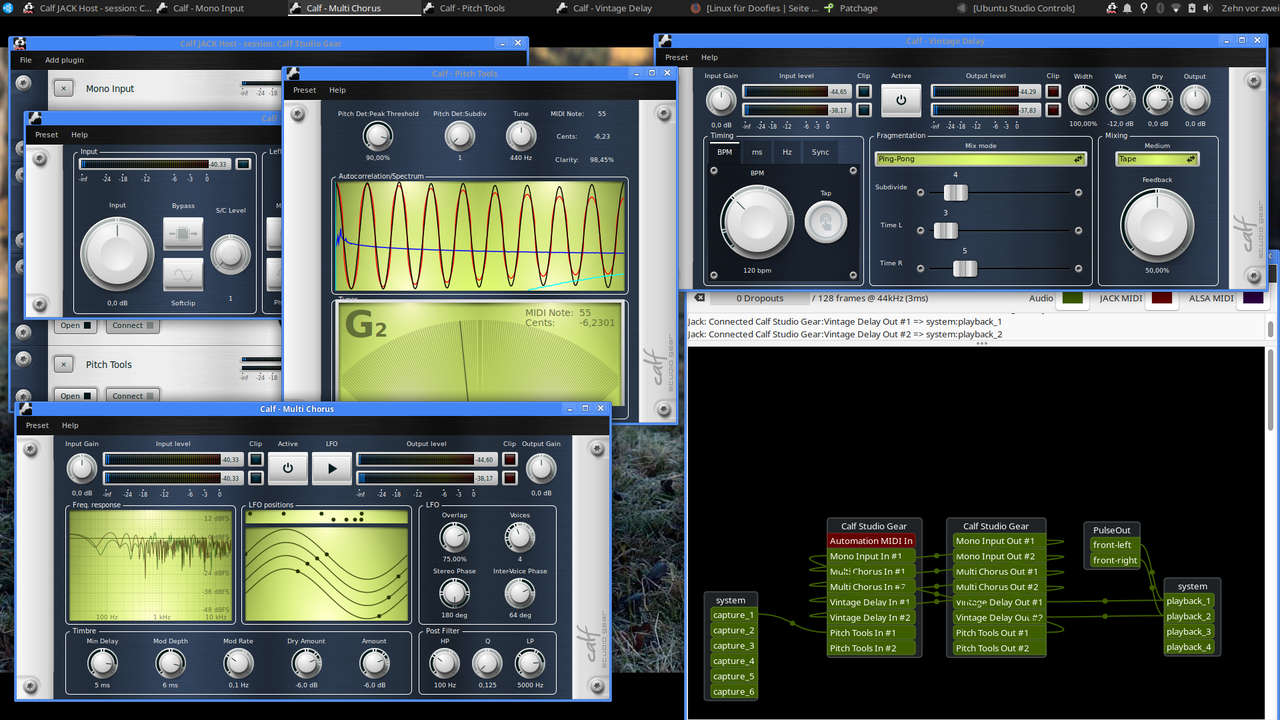Toggle the Bypass button in Mono Input

coord(183,234)
